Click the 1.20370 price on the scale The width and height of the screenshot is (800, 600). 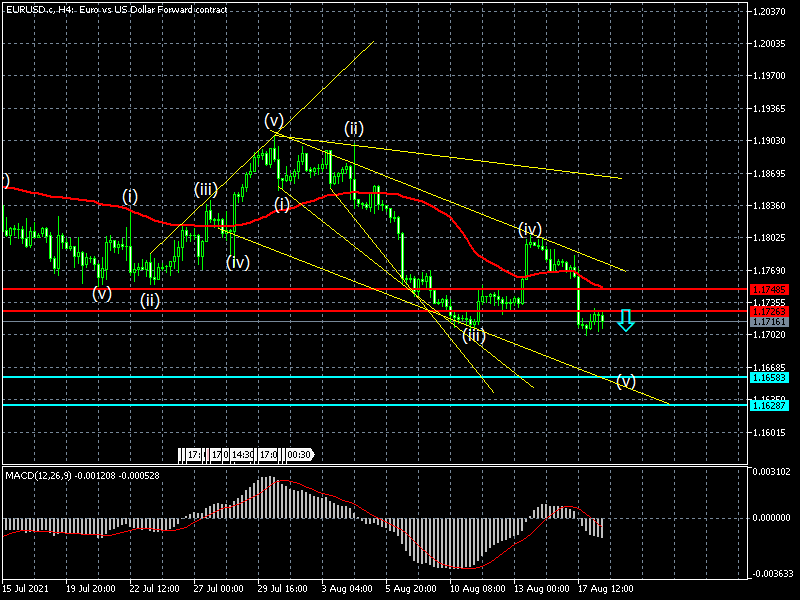pyautogui.click(x=768, y=12)
